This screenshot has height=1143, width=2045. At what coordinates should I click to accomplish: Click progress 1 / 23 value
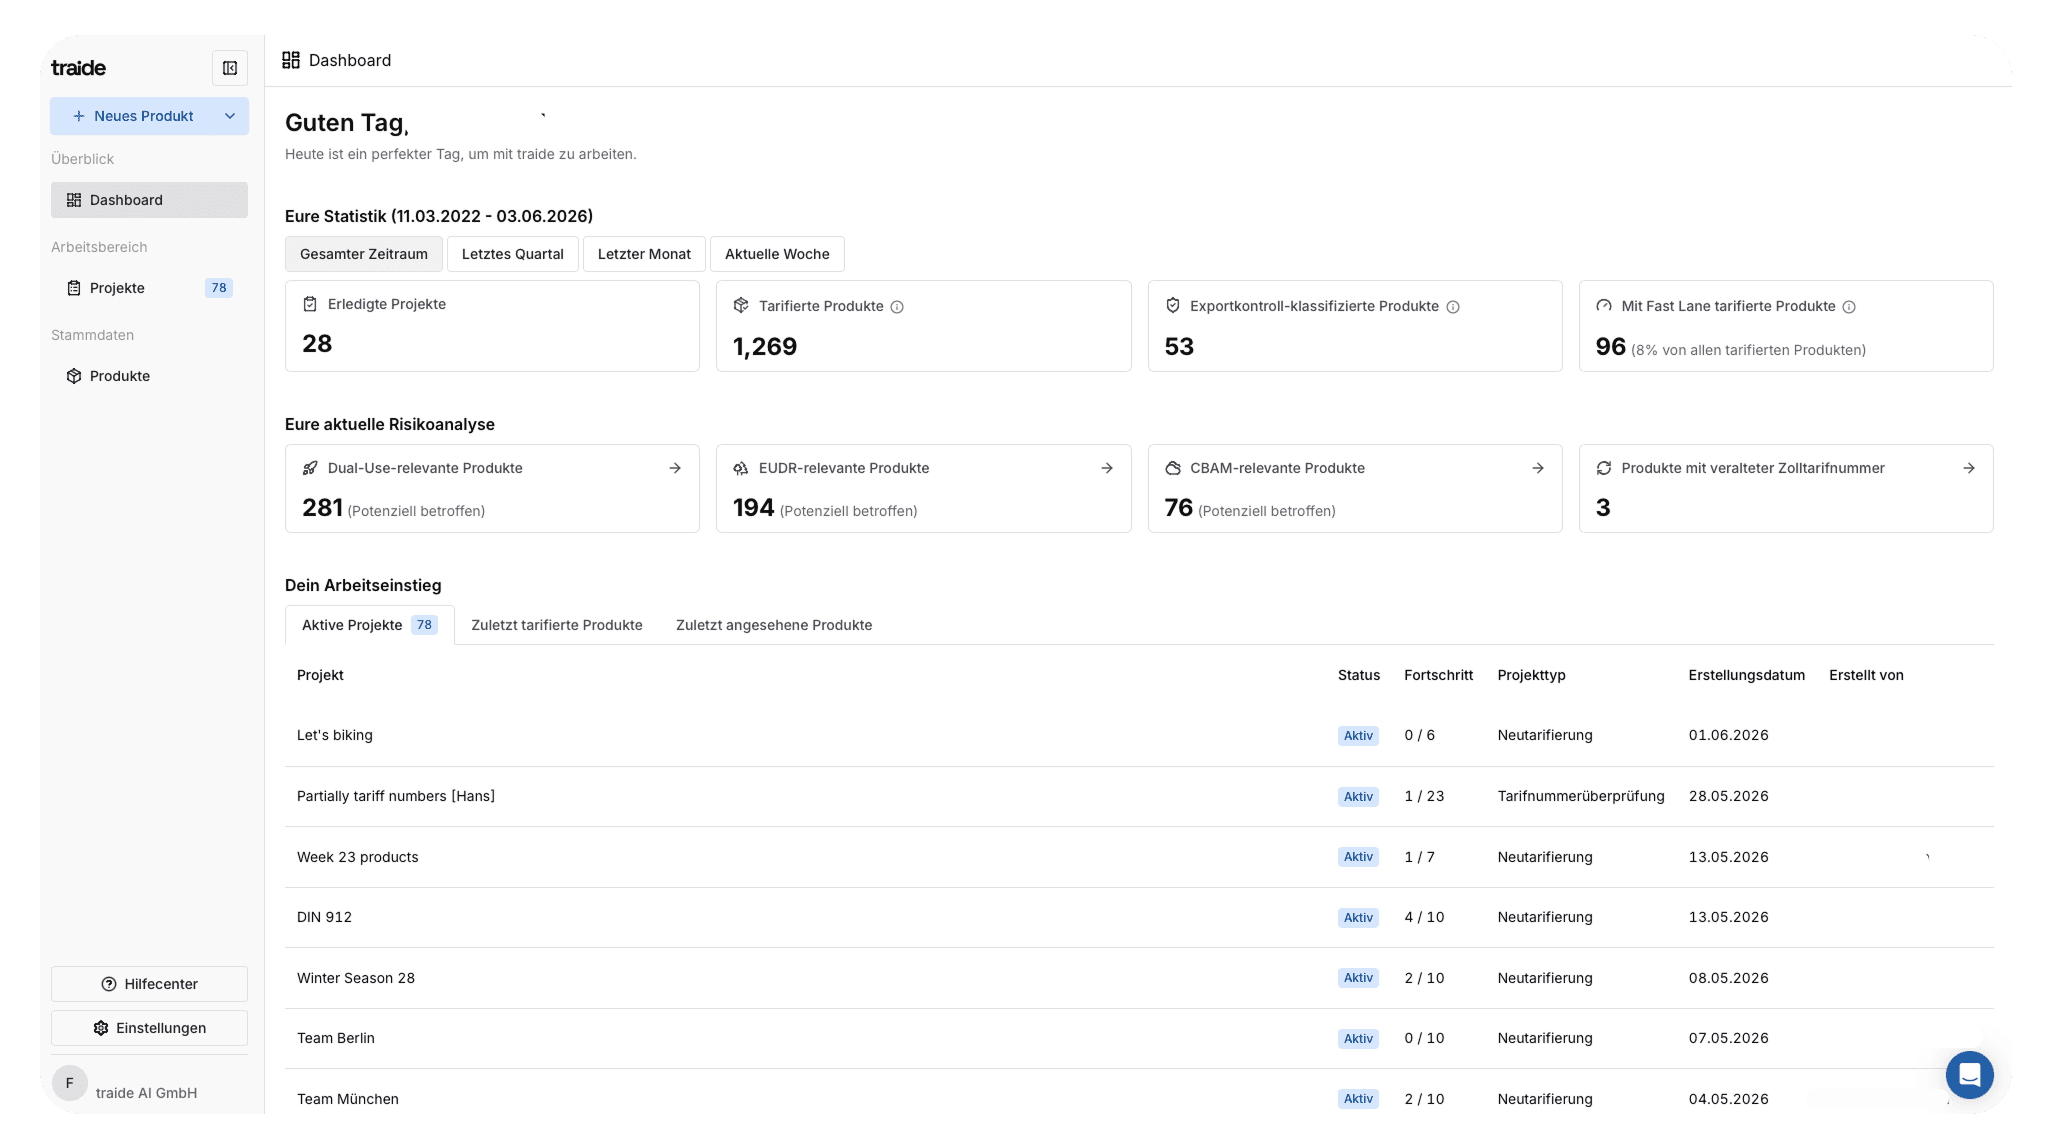[1424, 796]
